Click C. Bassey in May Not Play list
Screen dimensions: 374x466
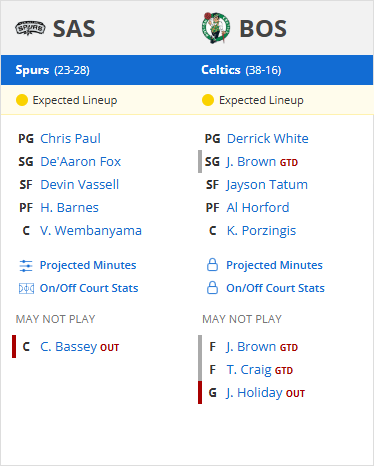click(x=68, y=347)
